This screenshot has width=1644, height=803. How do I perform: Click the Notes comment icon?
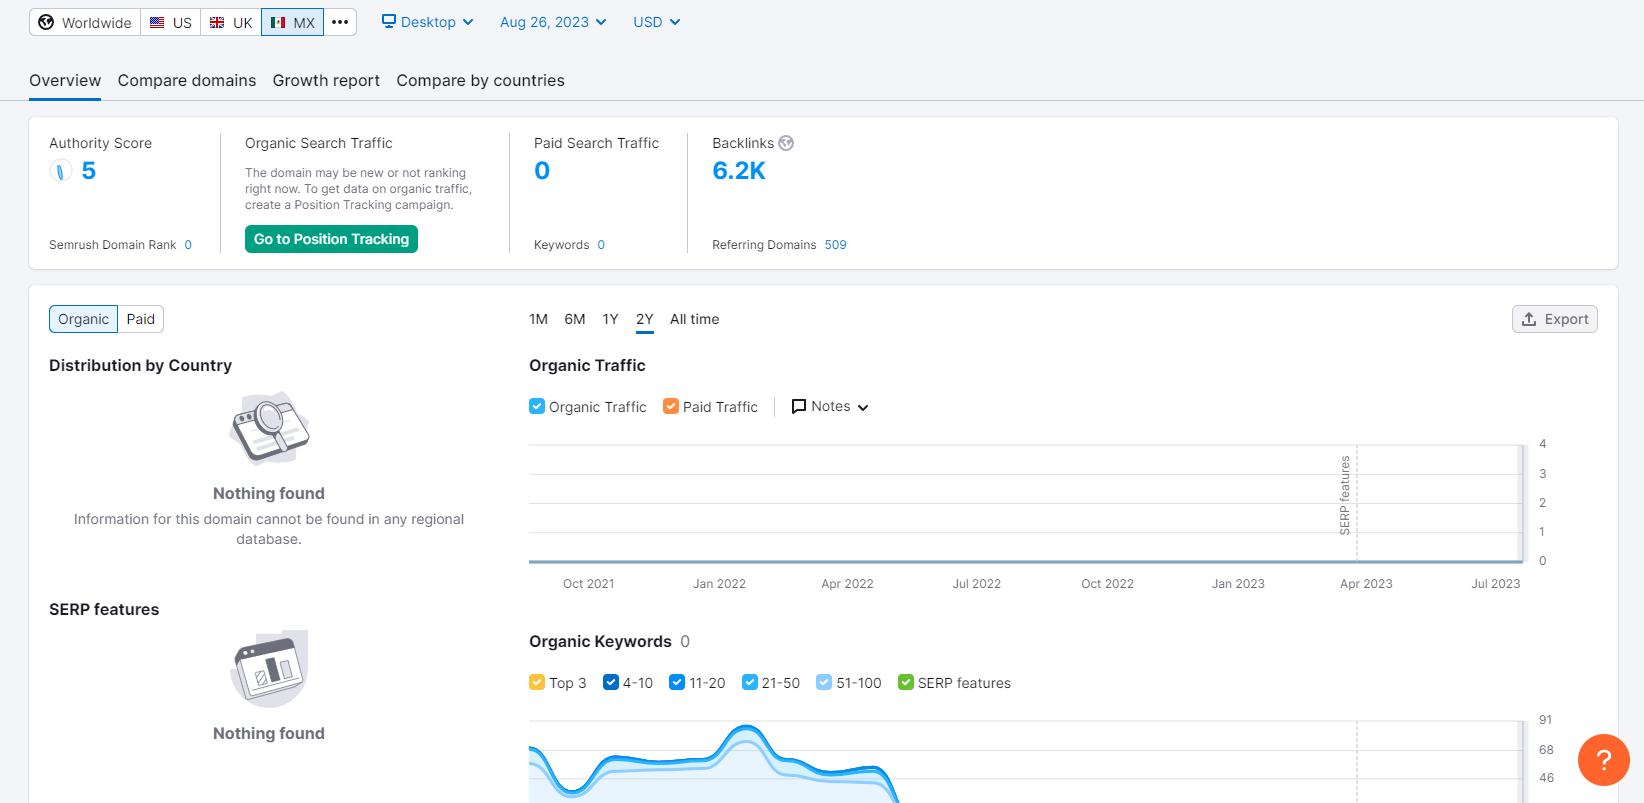pos(799,406)
